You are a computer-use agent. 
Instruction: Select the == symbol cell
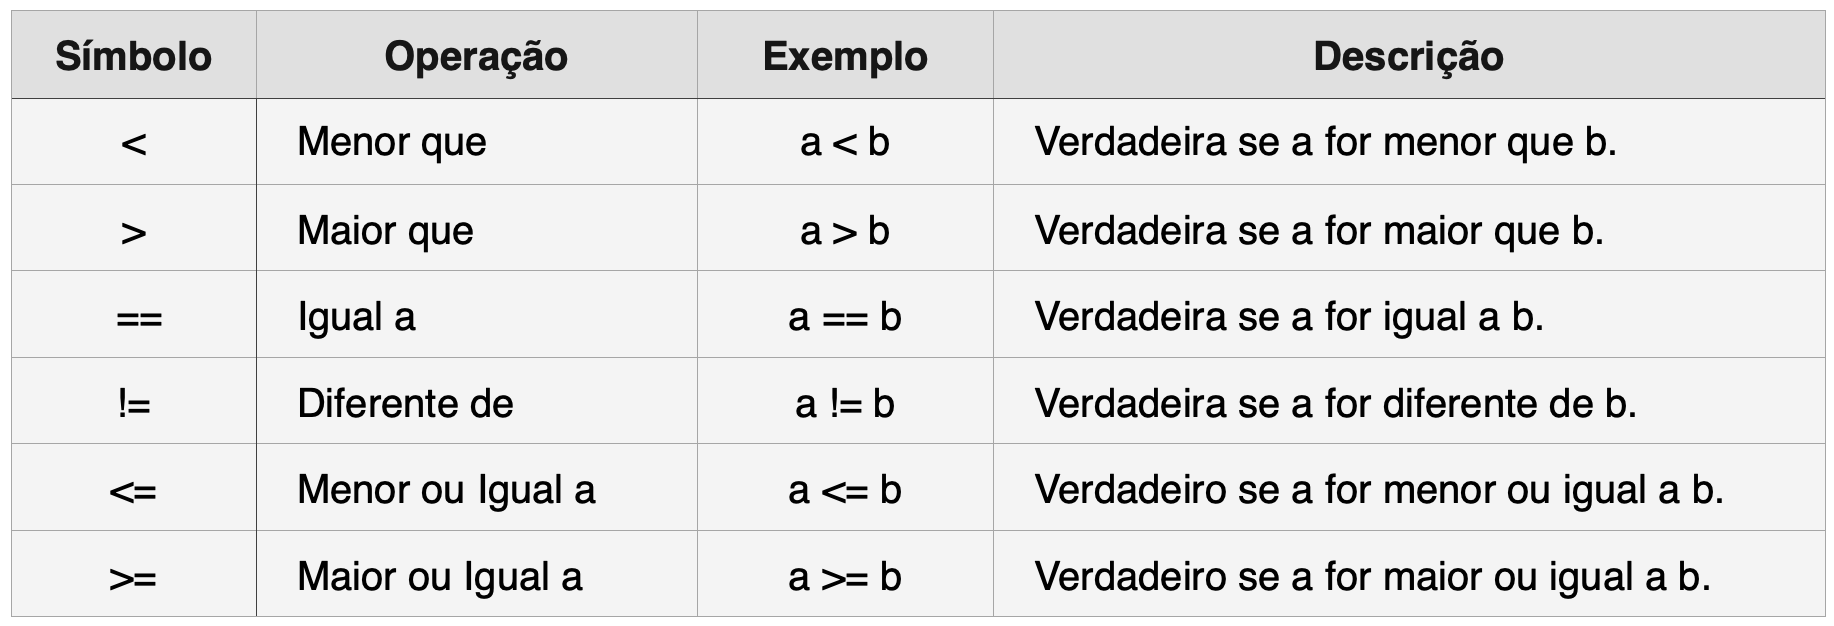(x=134, y=315)
